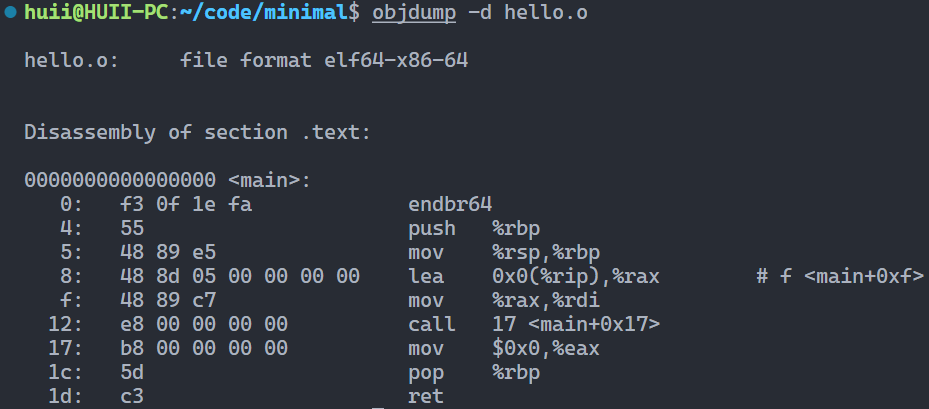Click the ret instruction
The width and height of the screenshot is (929, 409).
pyautogui.click(x=426, y=396)
